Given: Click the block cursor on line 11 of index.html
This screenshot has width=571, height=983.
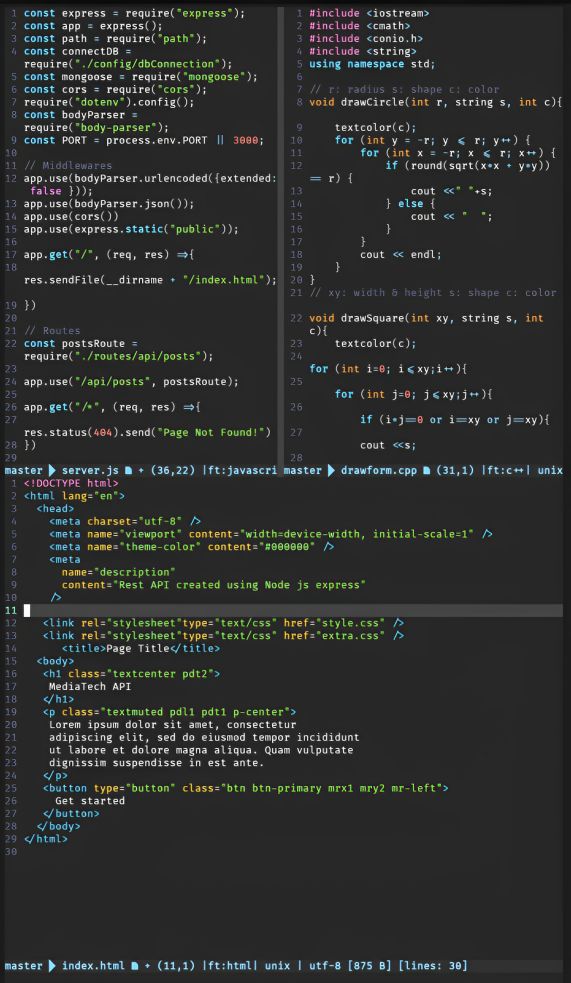Looking at the screenshot, I should tap(27, 610).
